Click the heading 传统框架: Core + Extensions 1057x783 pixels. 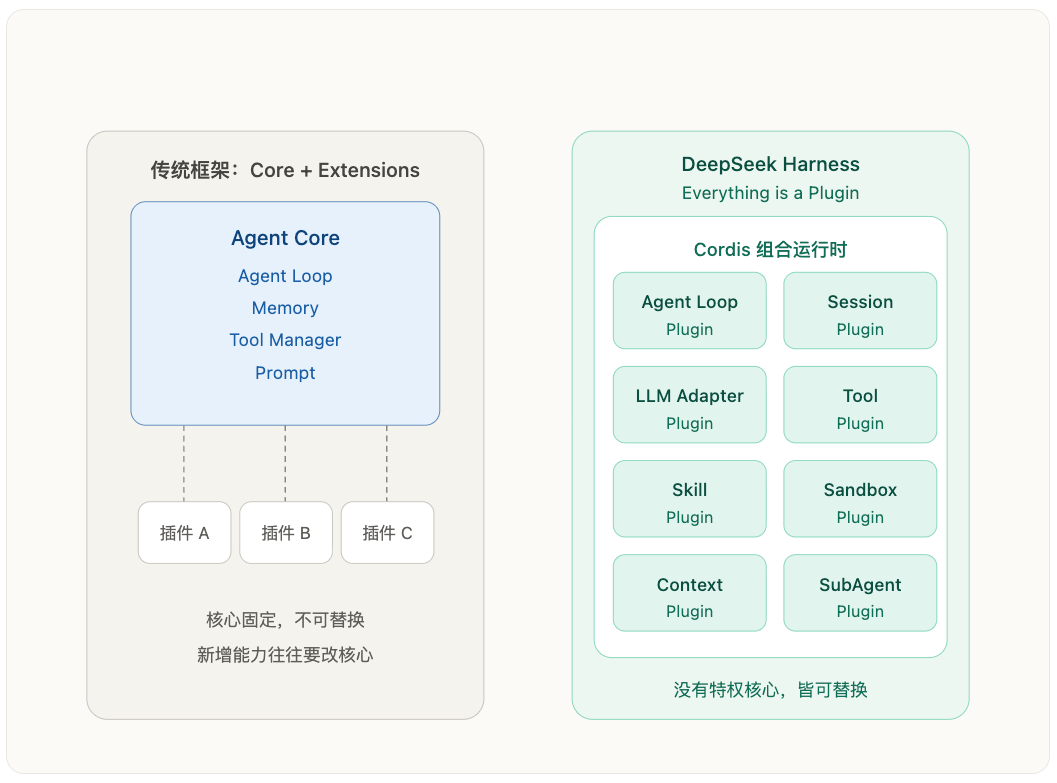click(285, 170)
